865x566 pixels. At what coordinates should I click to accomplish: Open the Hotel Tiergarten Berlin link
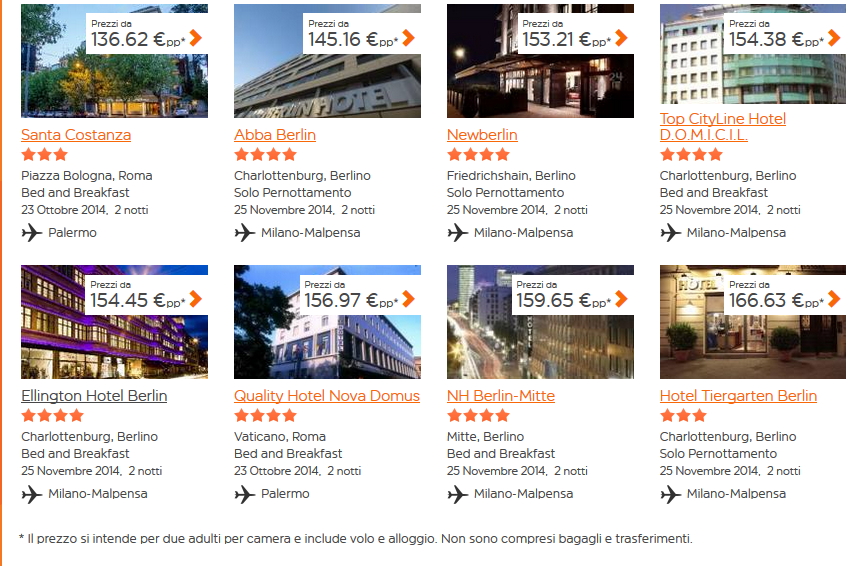(738, 396)
